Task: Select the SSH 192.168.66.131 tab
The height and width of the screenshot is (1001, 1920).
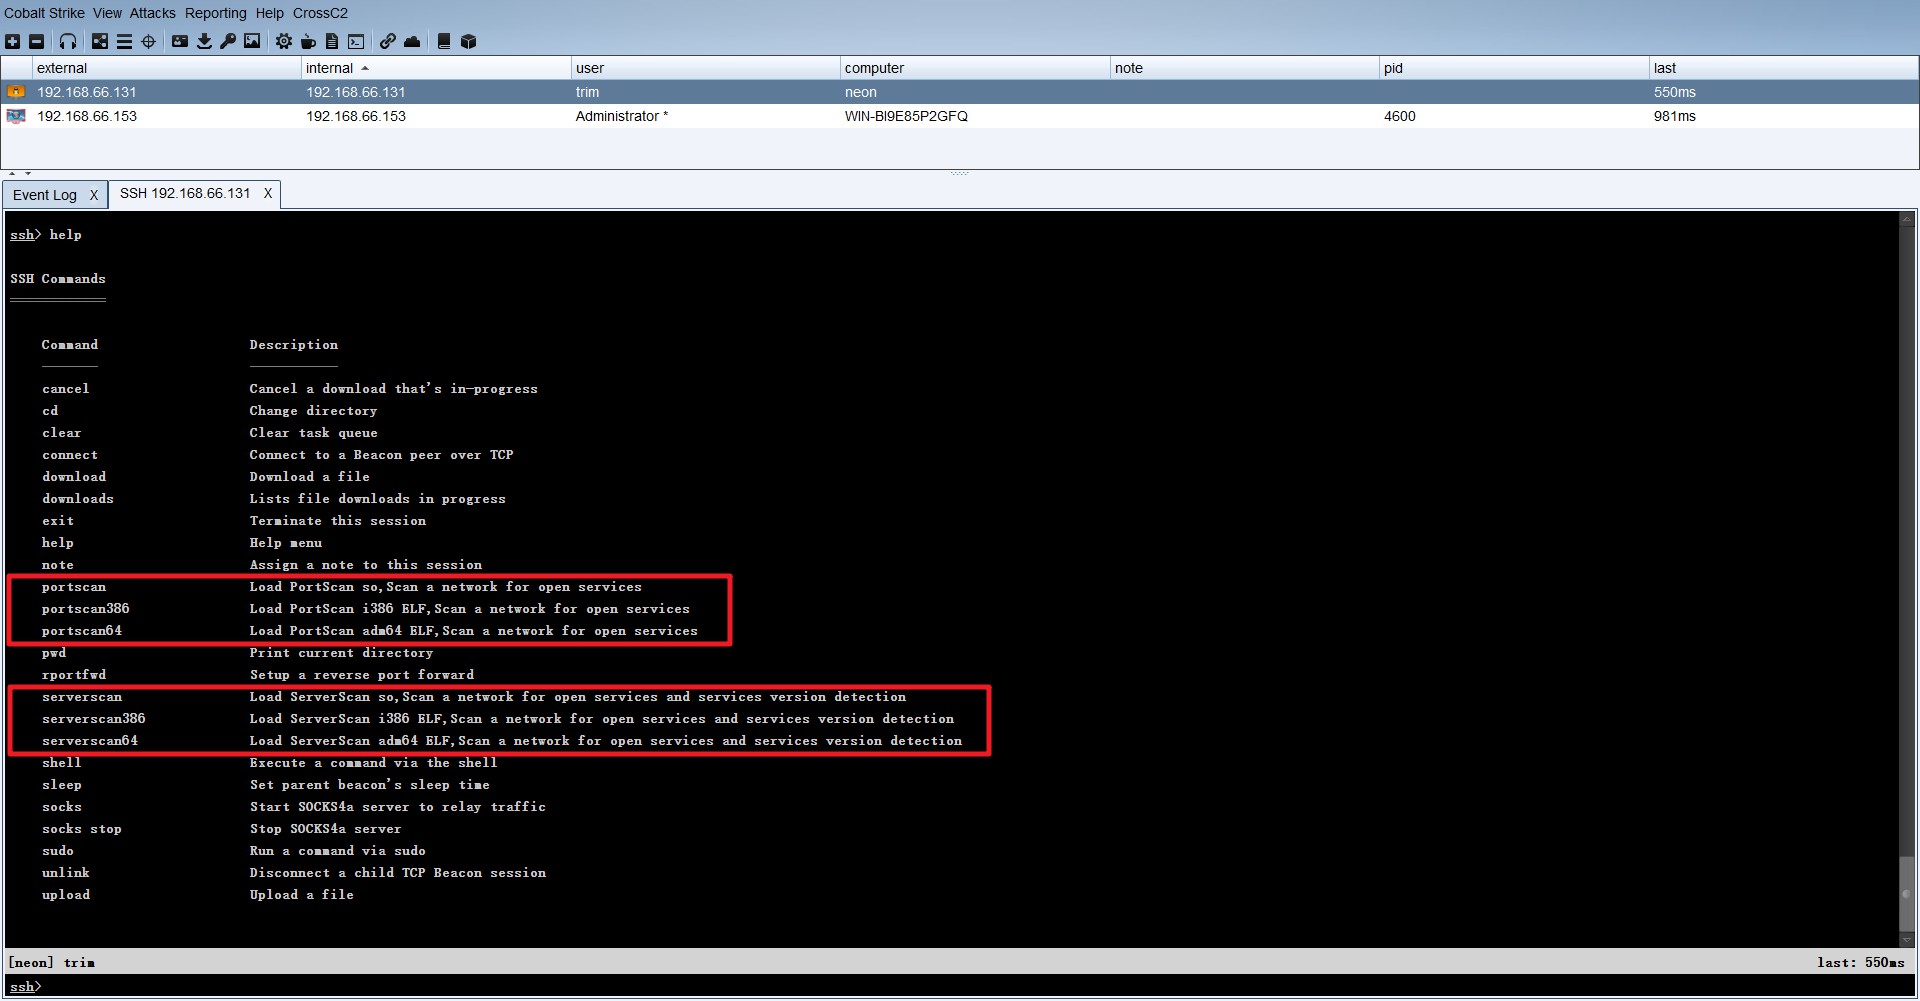Action: [185, 194]
